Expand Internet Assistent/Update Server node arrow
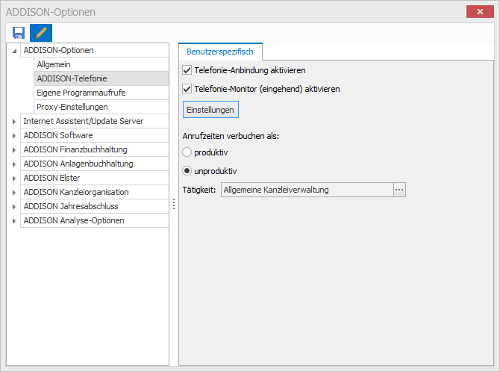Viewport: 500px width, 372px height. tap(14, 122)
